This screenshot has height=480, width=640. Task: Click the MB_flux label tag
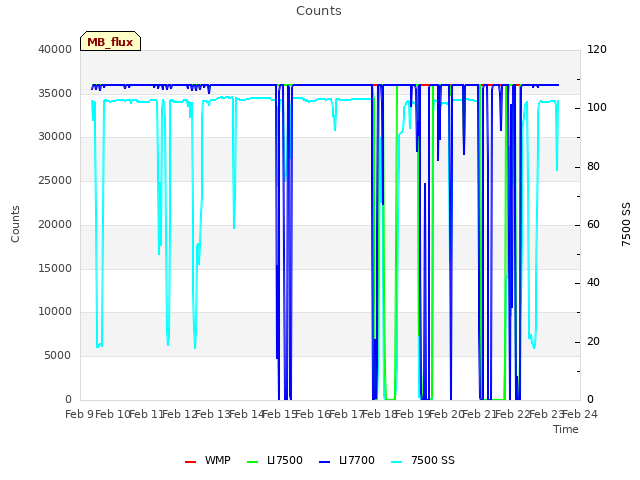[x=110, y=41]
